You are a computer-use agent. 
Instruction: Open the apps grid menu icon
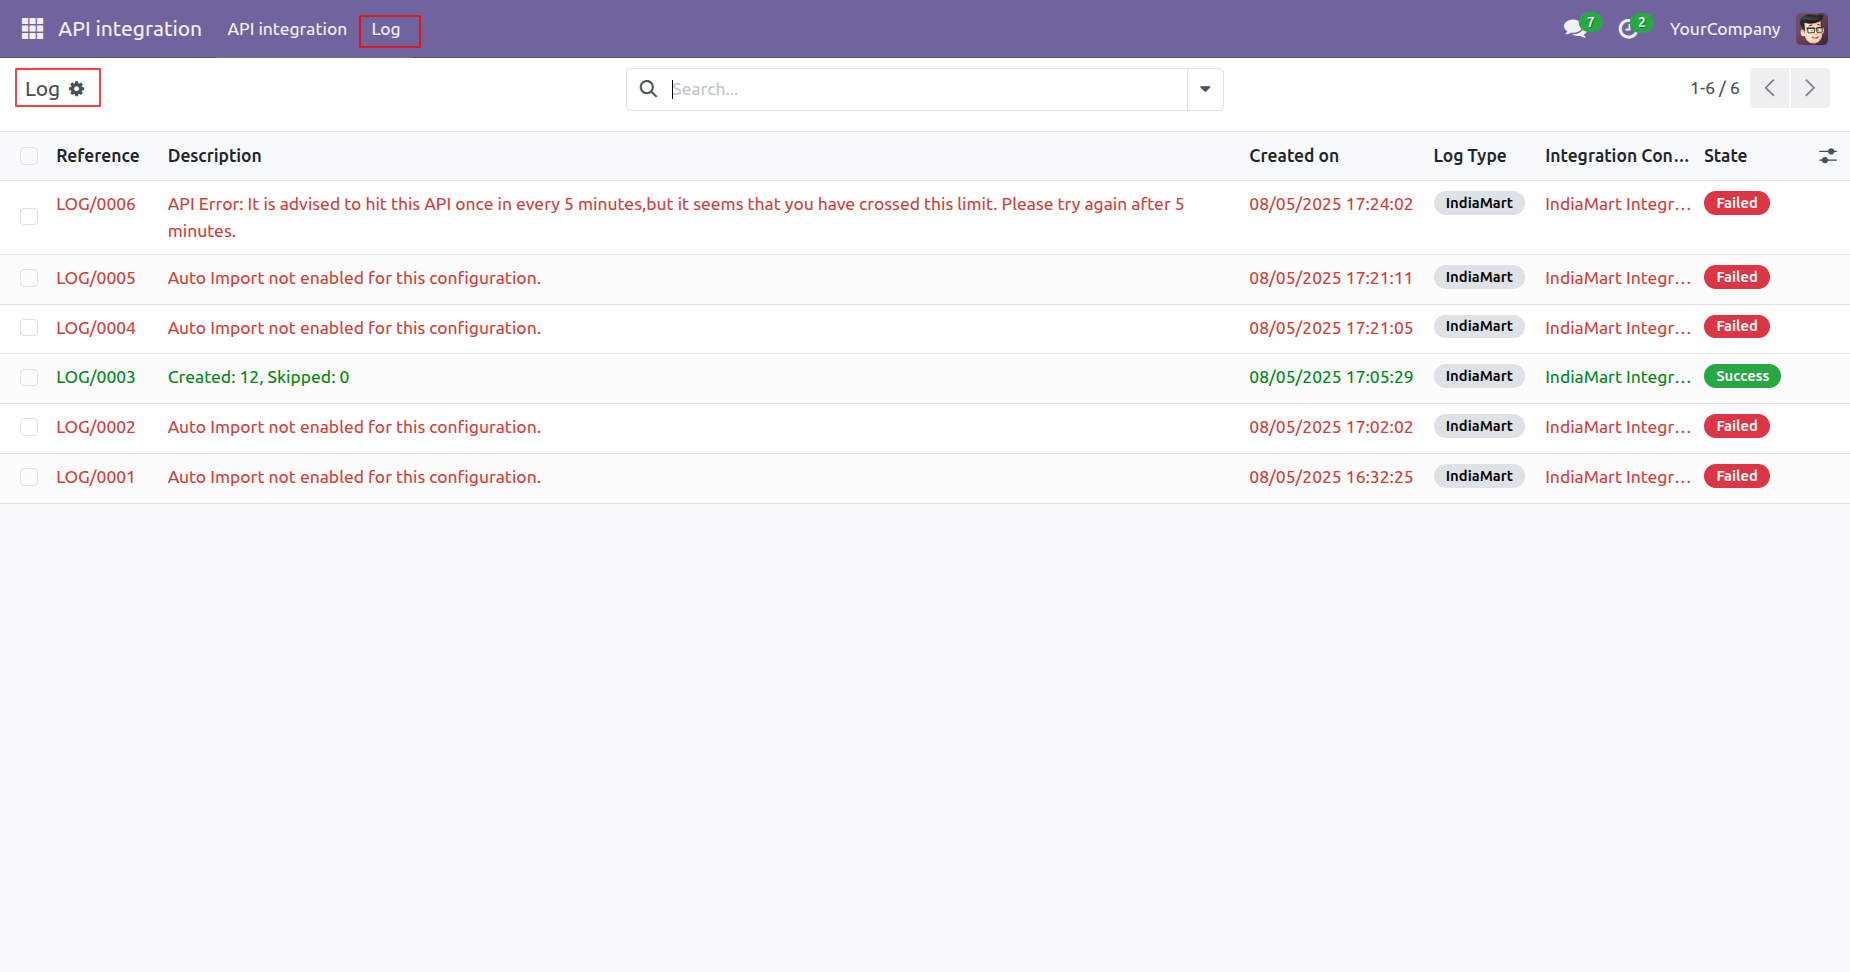click(x=32, y=29)
